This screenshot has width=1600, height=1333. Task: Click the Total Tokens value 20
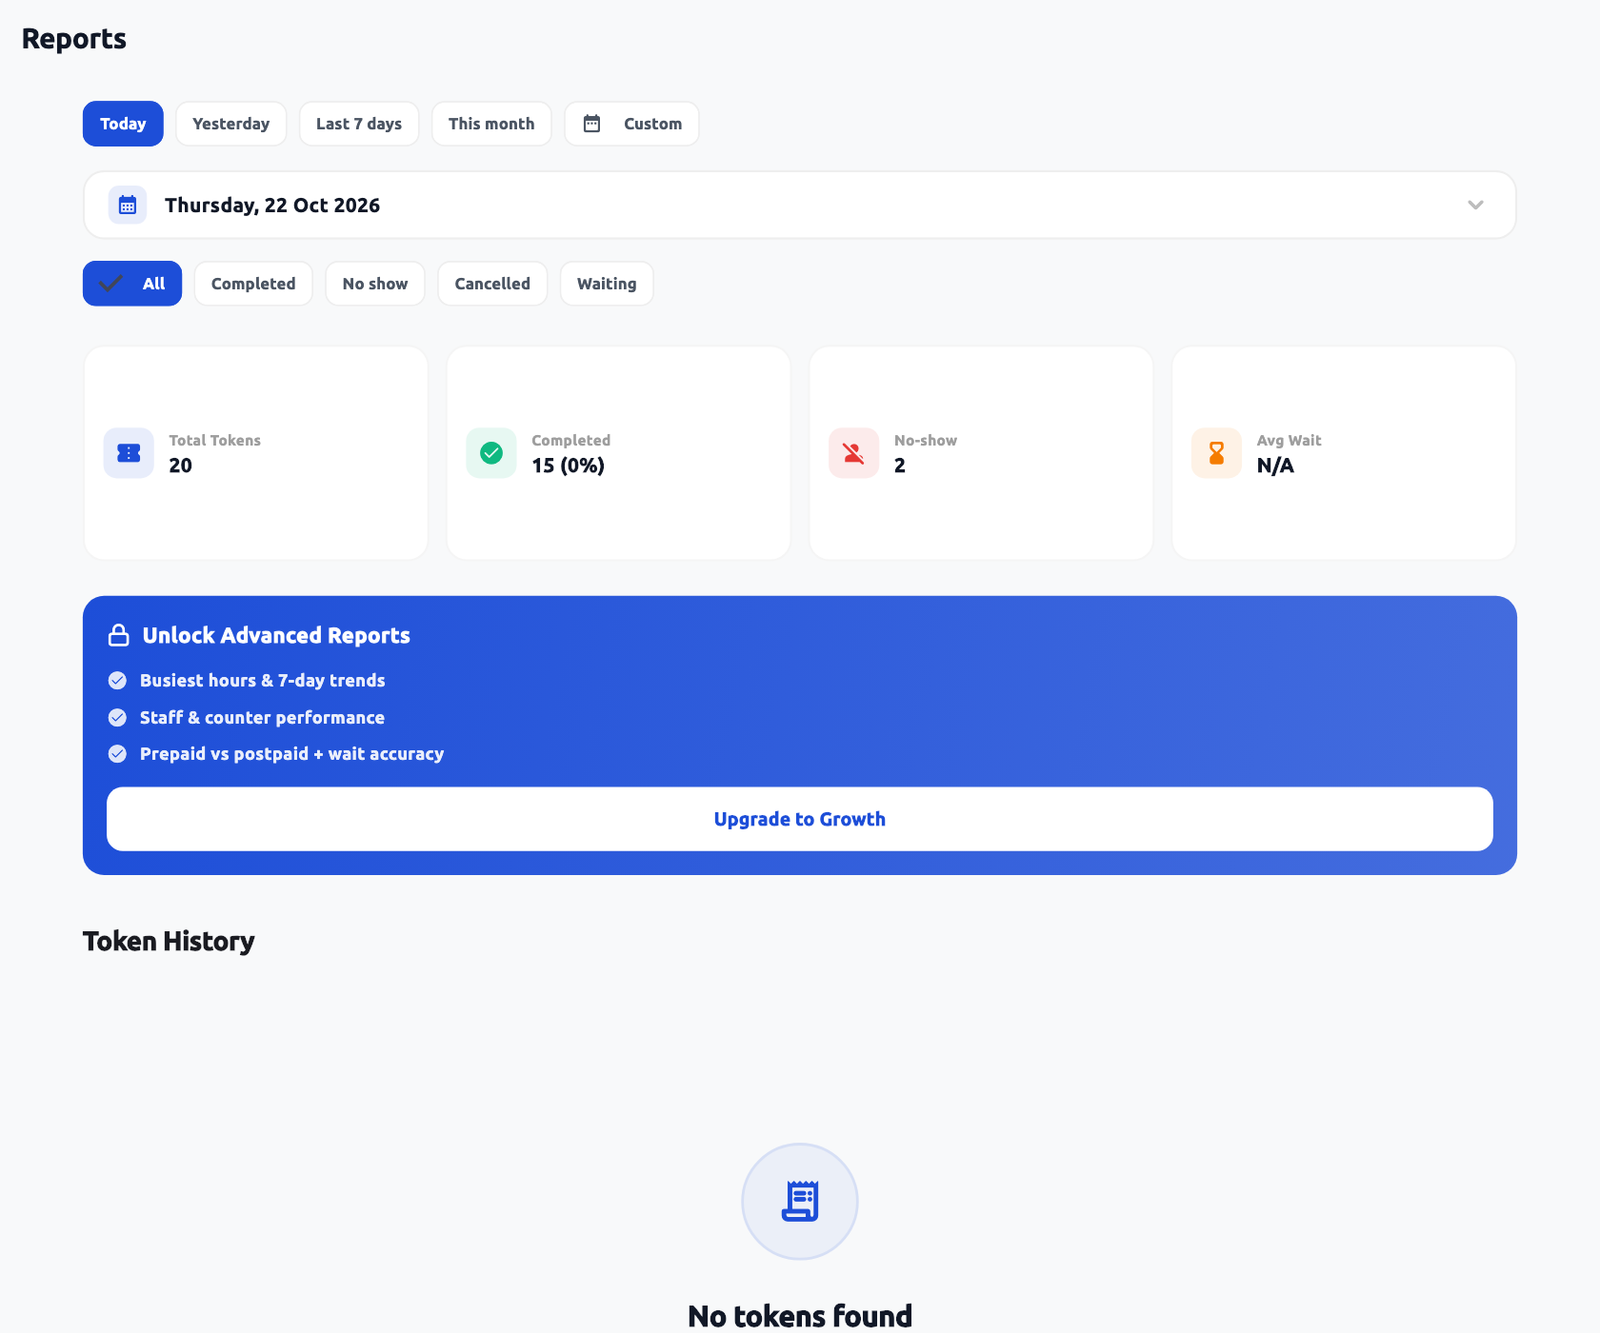pos(180,465)
